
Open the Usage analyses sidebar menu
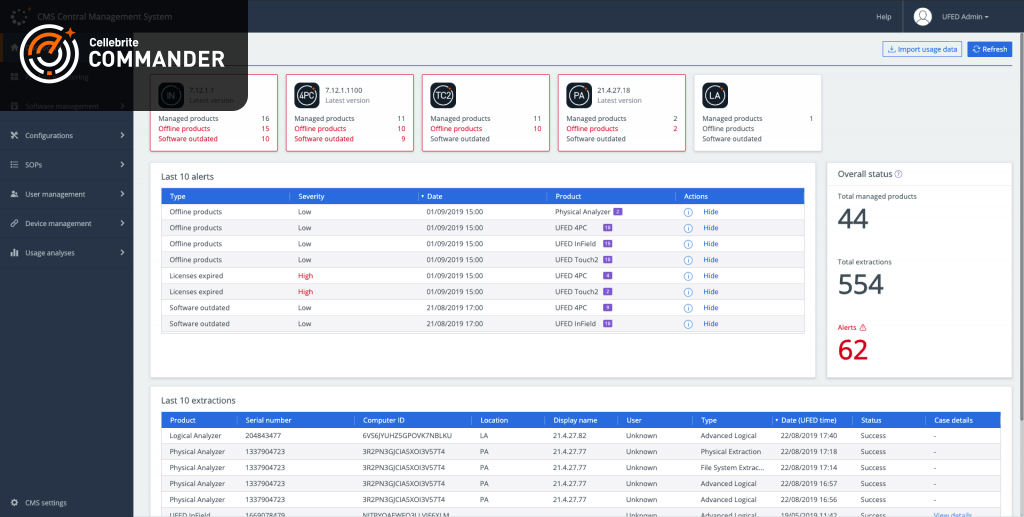[67, 253]
